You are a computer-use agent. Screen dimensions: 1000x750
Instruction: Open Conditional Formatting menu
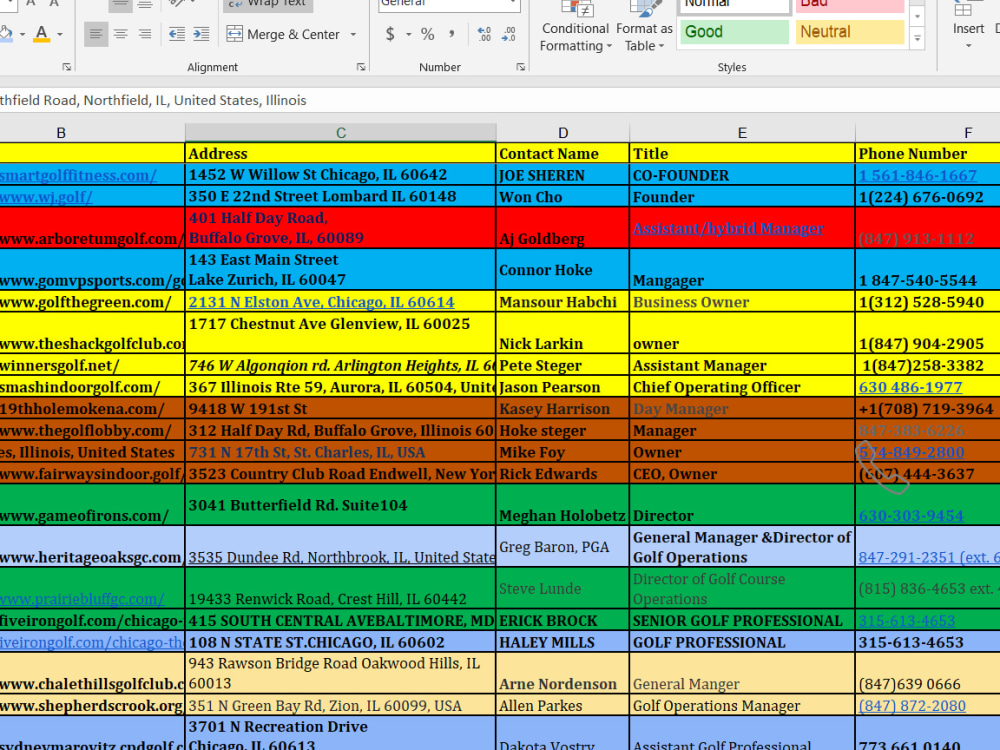(575, 27)
